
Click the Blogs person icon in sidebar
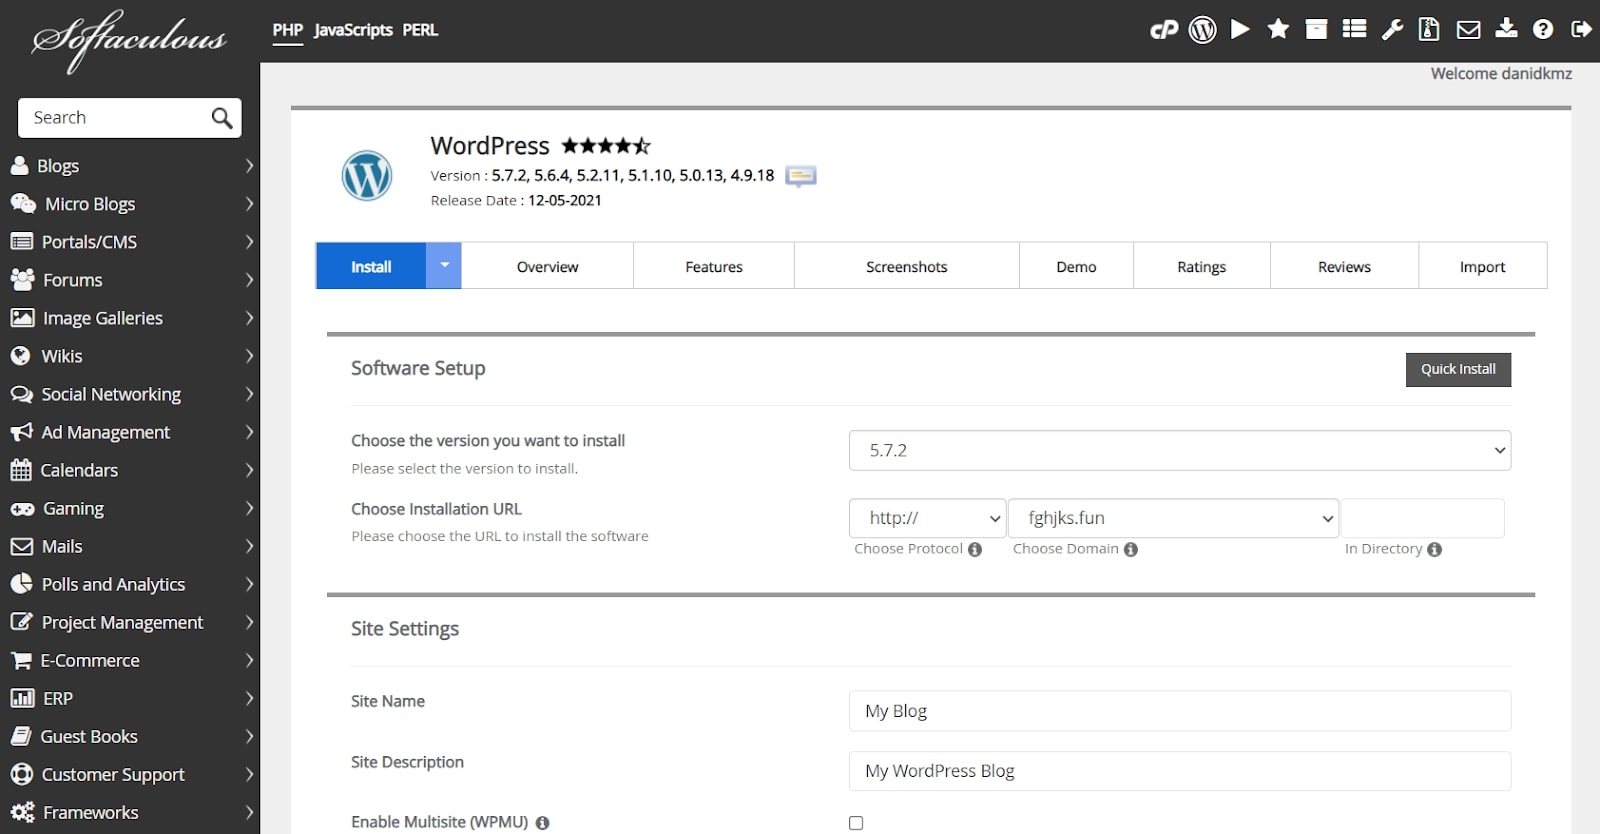click(x=19, y=166)
